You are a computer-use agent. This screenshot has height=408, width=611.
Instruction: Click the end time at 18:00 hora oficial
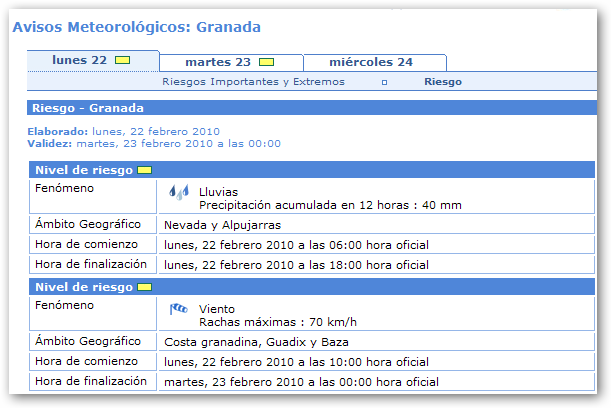point(296,265)
